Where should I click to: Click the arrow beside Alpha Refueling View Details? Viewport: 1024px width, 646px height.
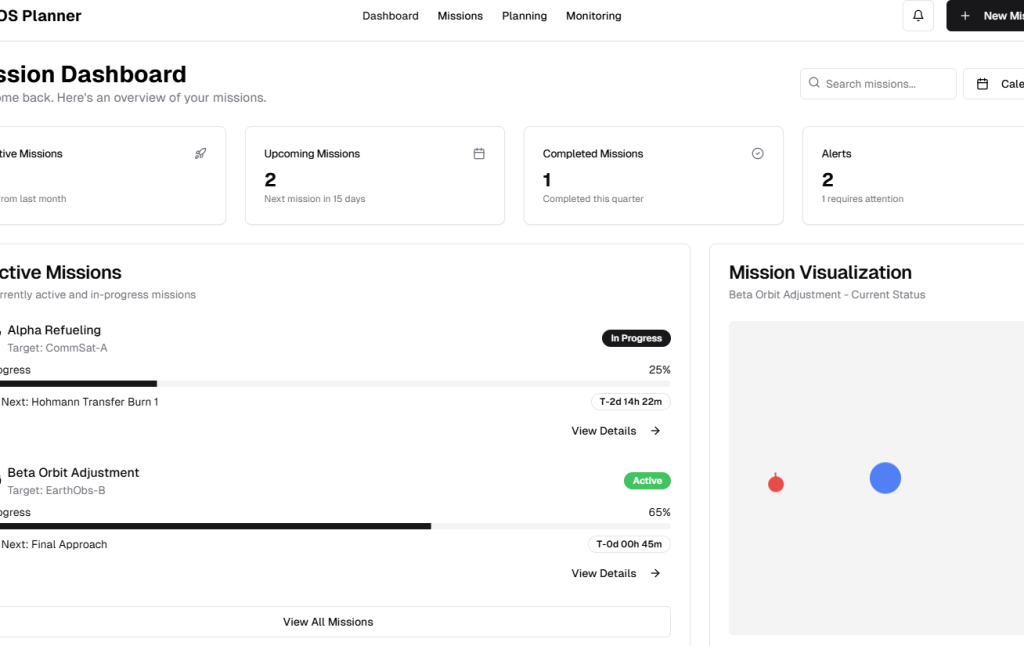click(x=655, y=430)
